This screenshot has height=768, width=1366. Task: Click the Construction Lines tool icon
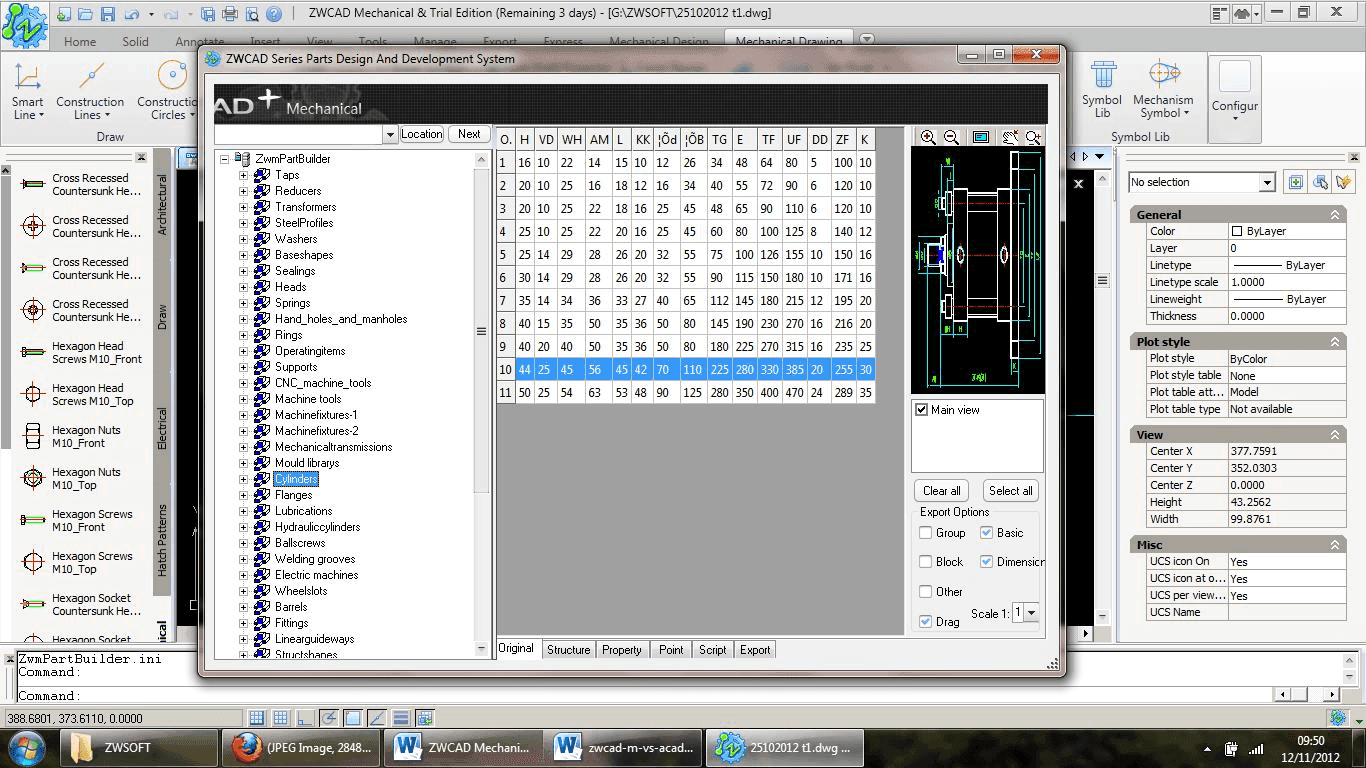point(90,76)
